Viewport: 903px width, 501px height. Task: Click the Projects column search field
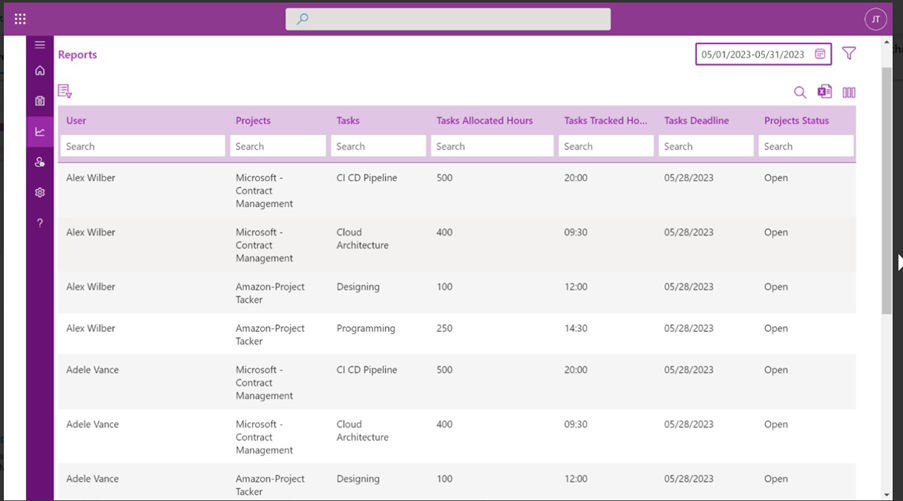(x=277, y=146)
